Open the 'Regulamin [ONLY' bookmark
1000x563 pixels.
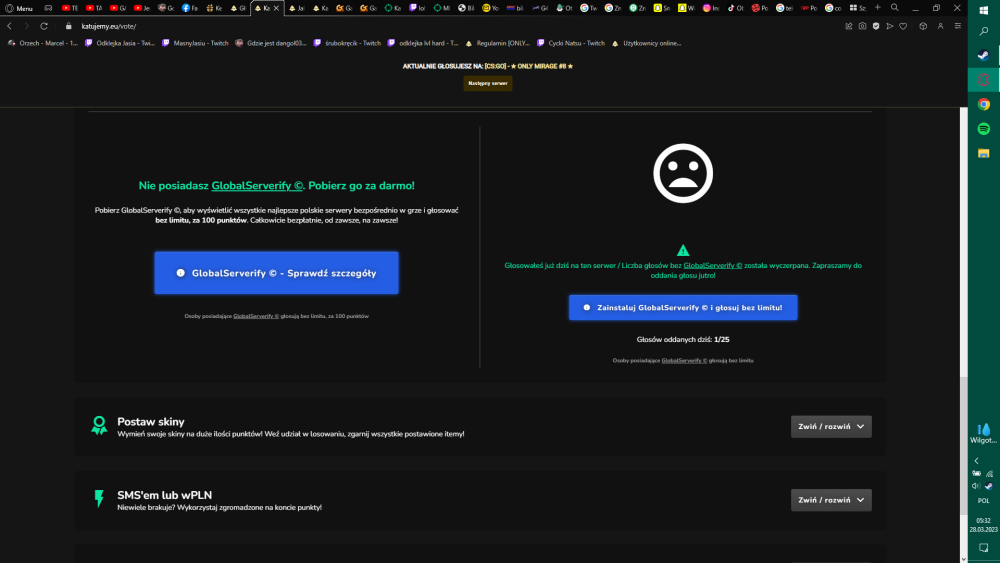[x=497, y=43]
